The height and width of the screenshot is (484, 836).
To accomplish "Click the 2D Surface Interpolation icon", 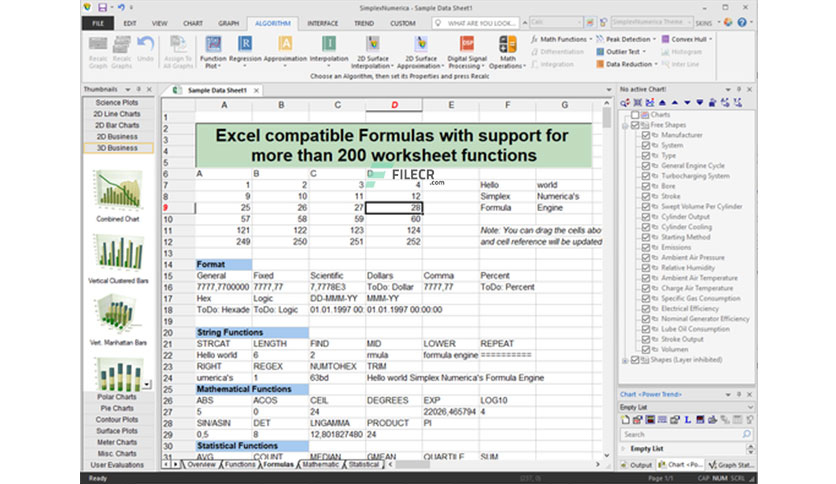I will (372, 44).
